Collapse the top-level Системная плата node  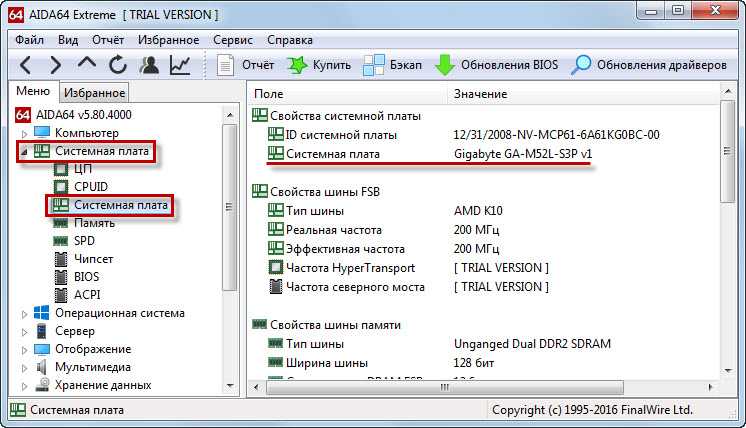point(24,152)
